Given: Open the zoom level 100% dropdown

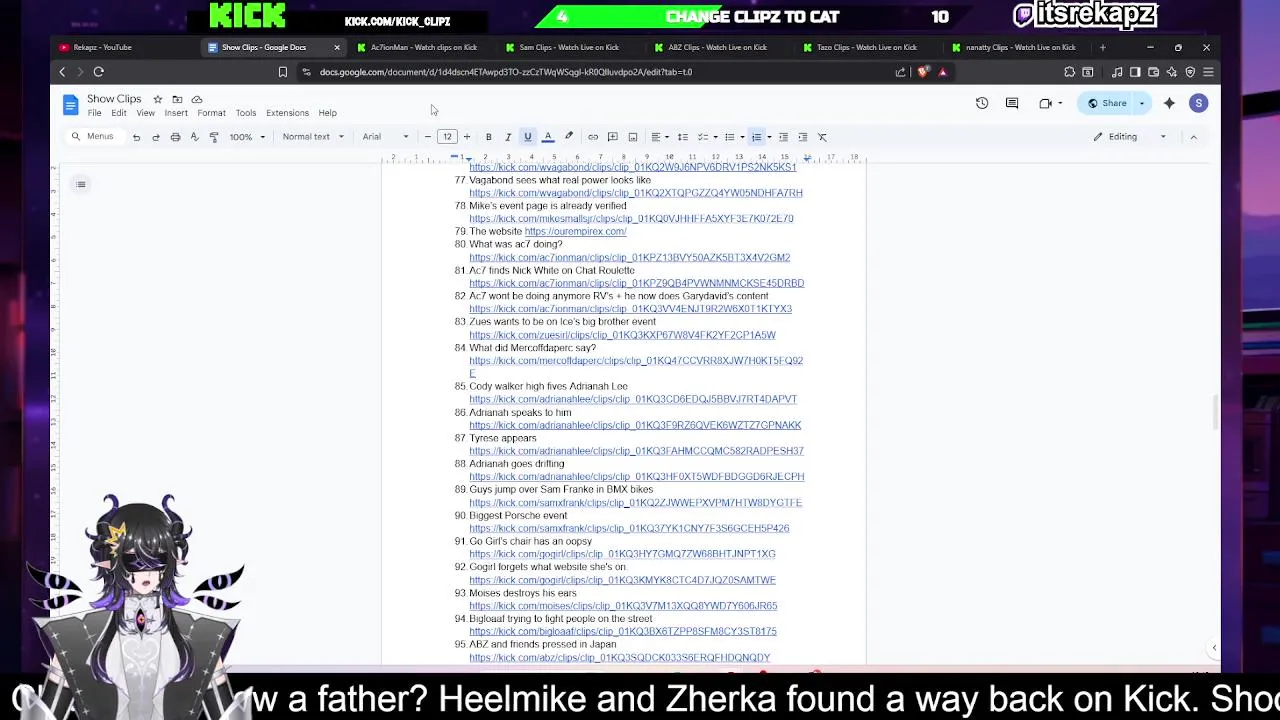Looking at the screenshot, I should pos(247,137).
